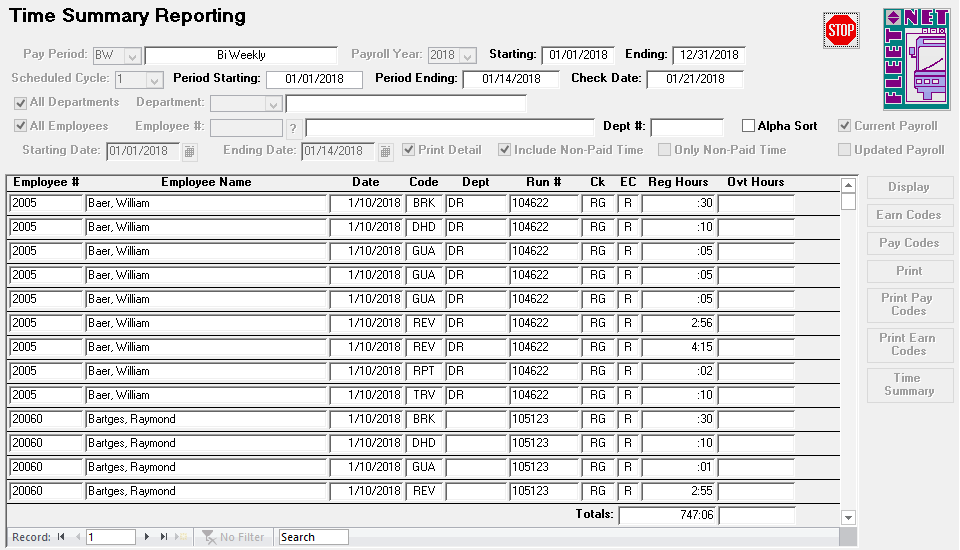The width and height of the screenshot is (960, 550).
Task: Enable the Alpha Sort checkbox
Action: [x=748, y=126]
